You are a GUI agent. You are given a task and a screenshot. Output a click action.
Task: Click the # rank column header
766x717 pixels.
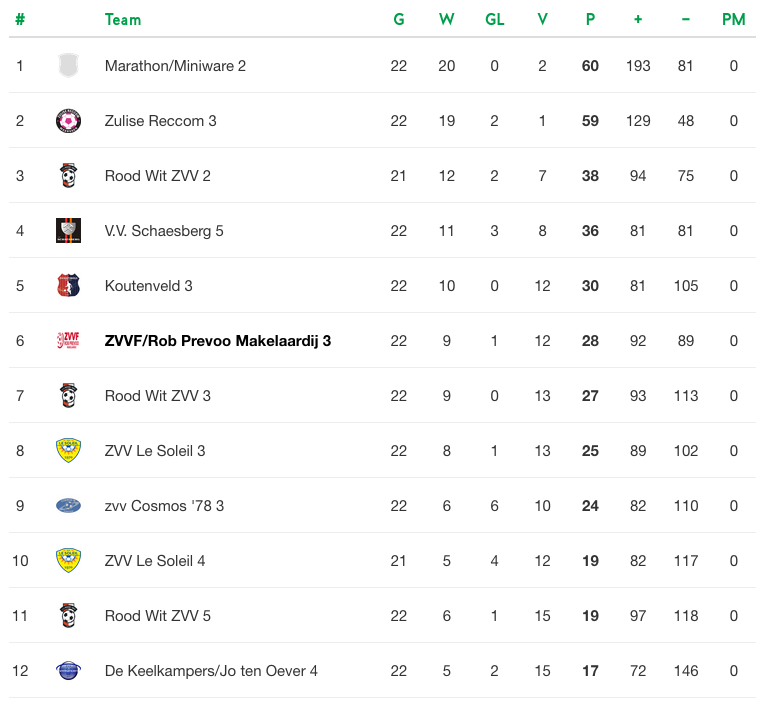click(20, 20)
